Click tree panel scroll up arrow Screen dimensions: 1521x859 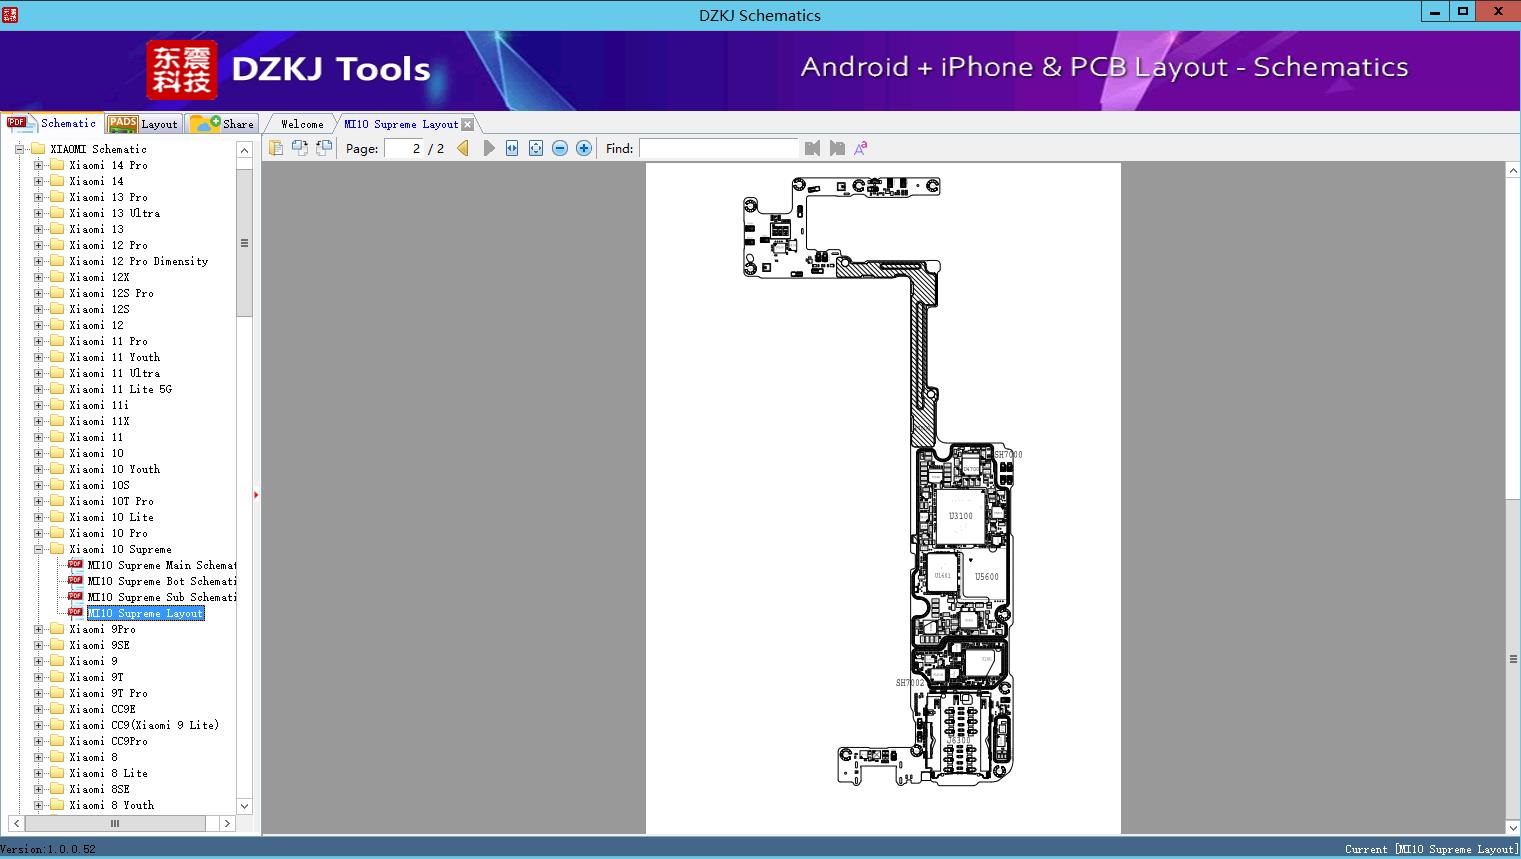pyautogui.click(x=244, y=150)
